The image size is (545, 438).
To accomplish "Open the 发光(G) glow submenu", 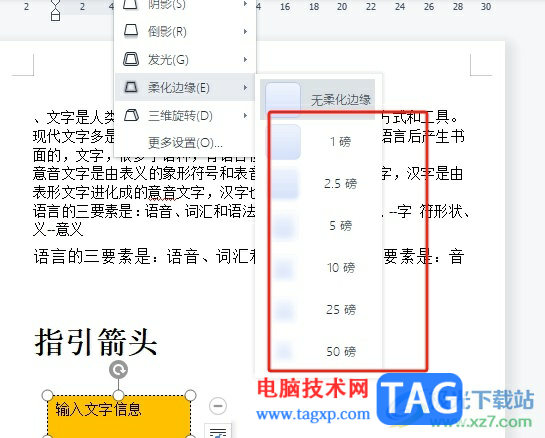I will pos(185,59).
